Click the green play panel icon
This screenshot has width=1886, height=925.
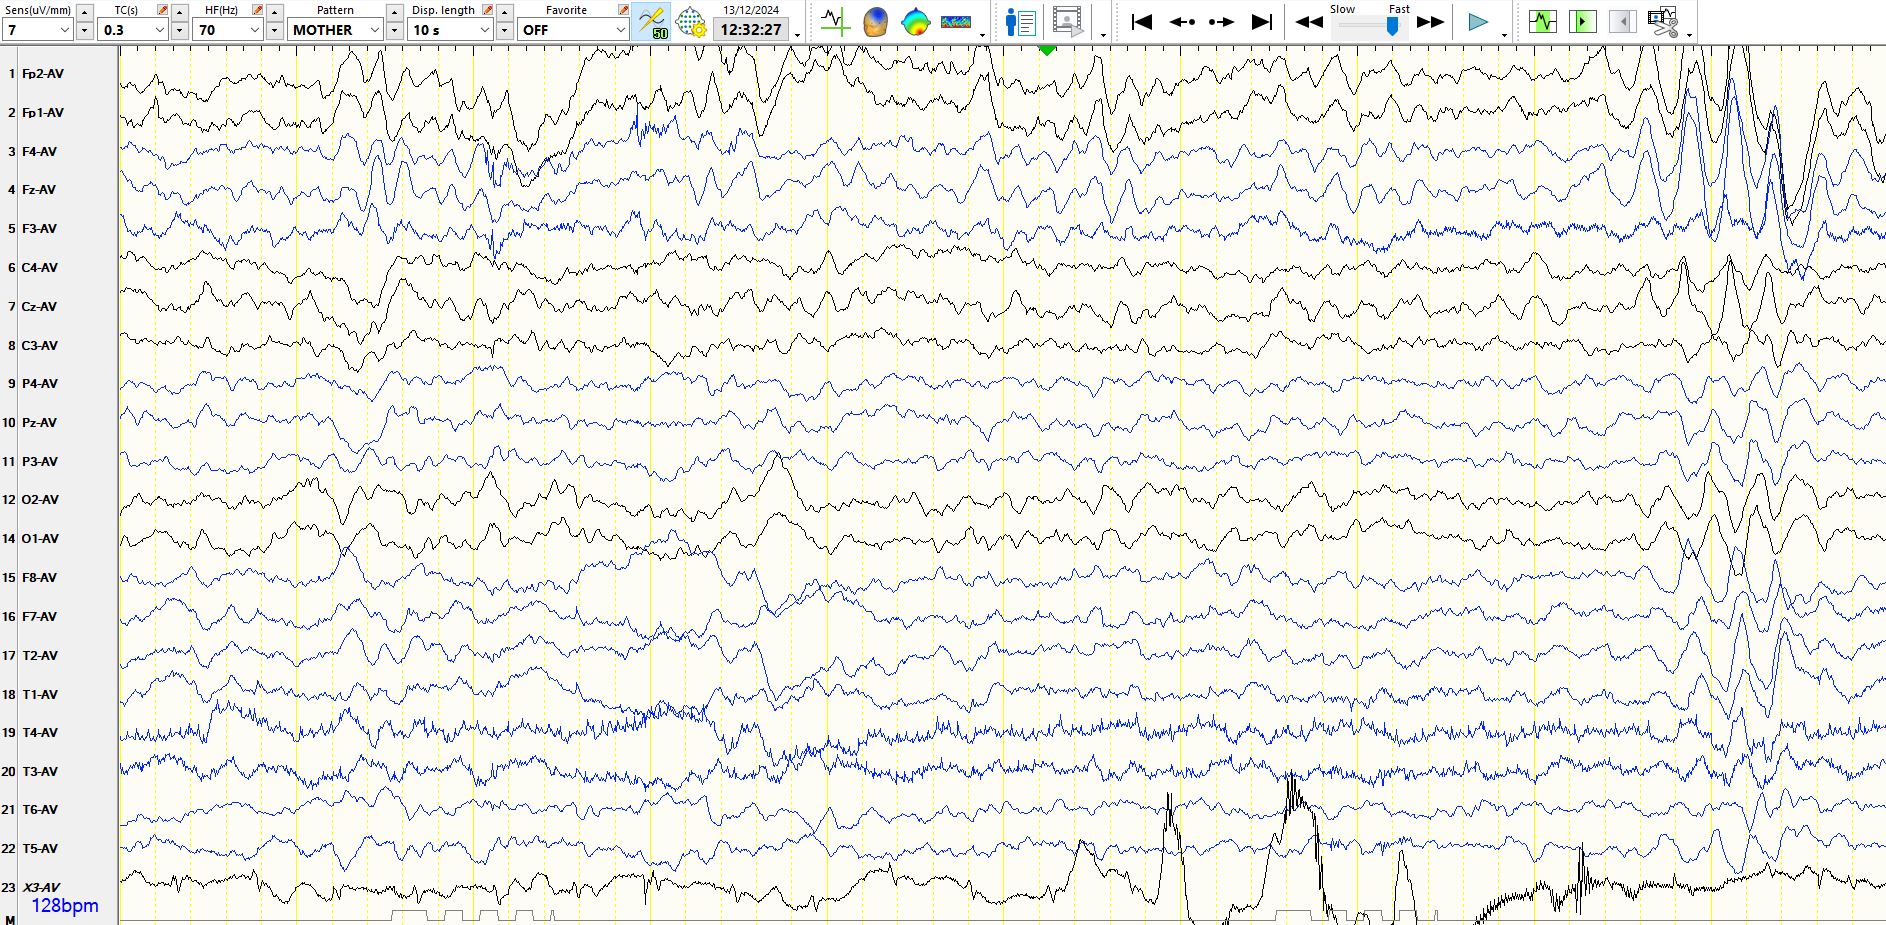coord(1583,21)
